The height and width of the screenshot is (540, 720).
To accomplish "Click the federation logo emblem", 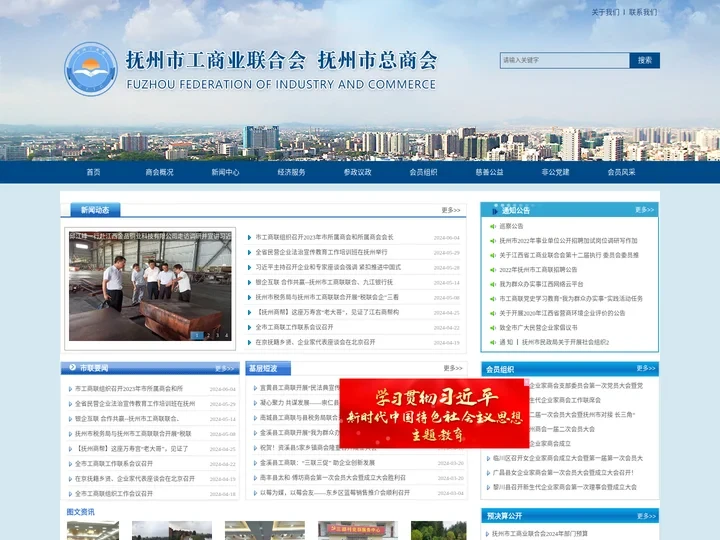I will coord(91,69).
